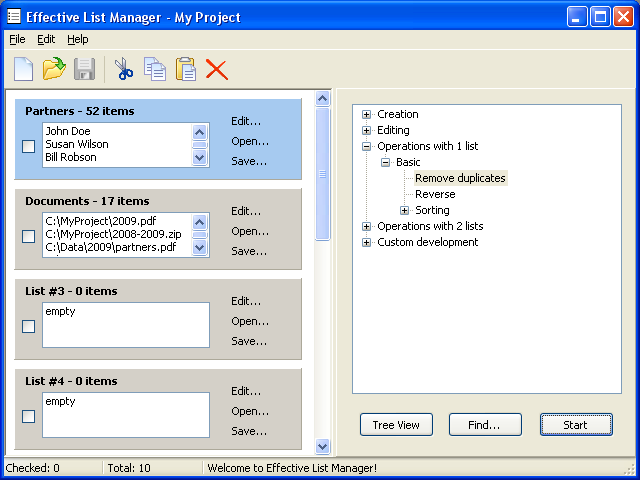The width and height of the screenshot is (640, 480).
Task: Expand the Creation tree node
Action: click(x=366, y=114)
